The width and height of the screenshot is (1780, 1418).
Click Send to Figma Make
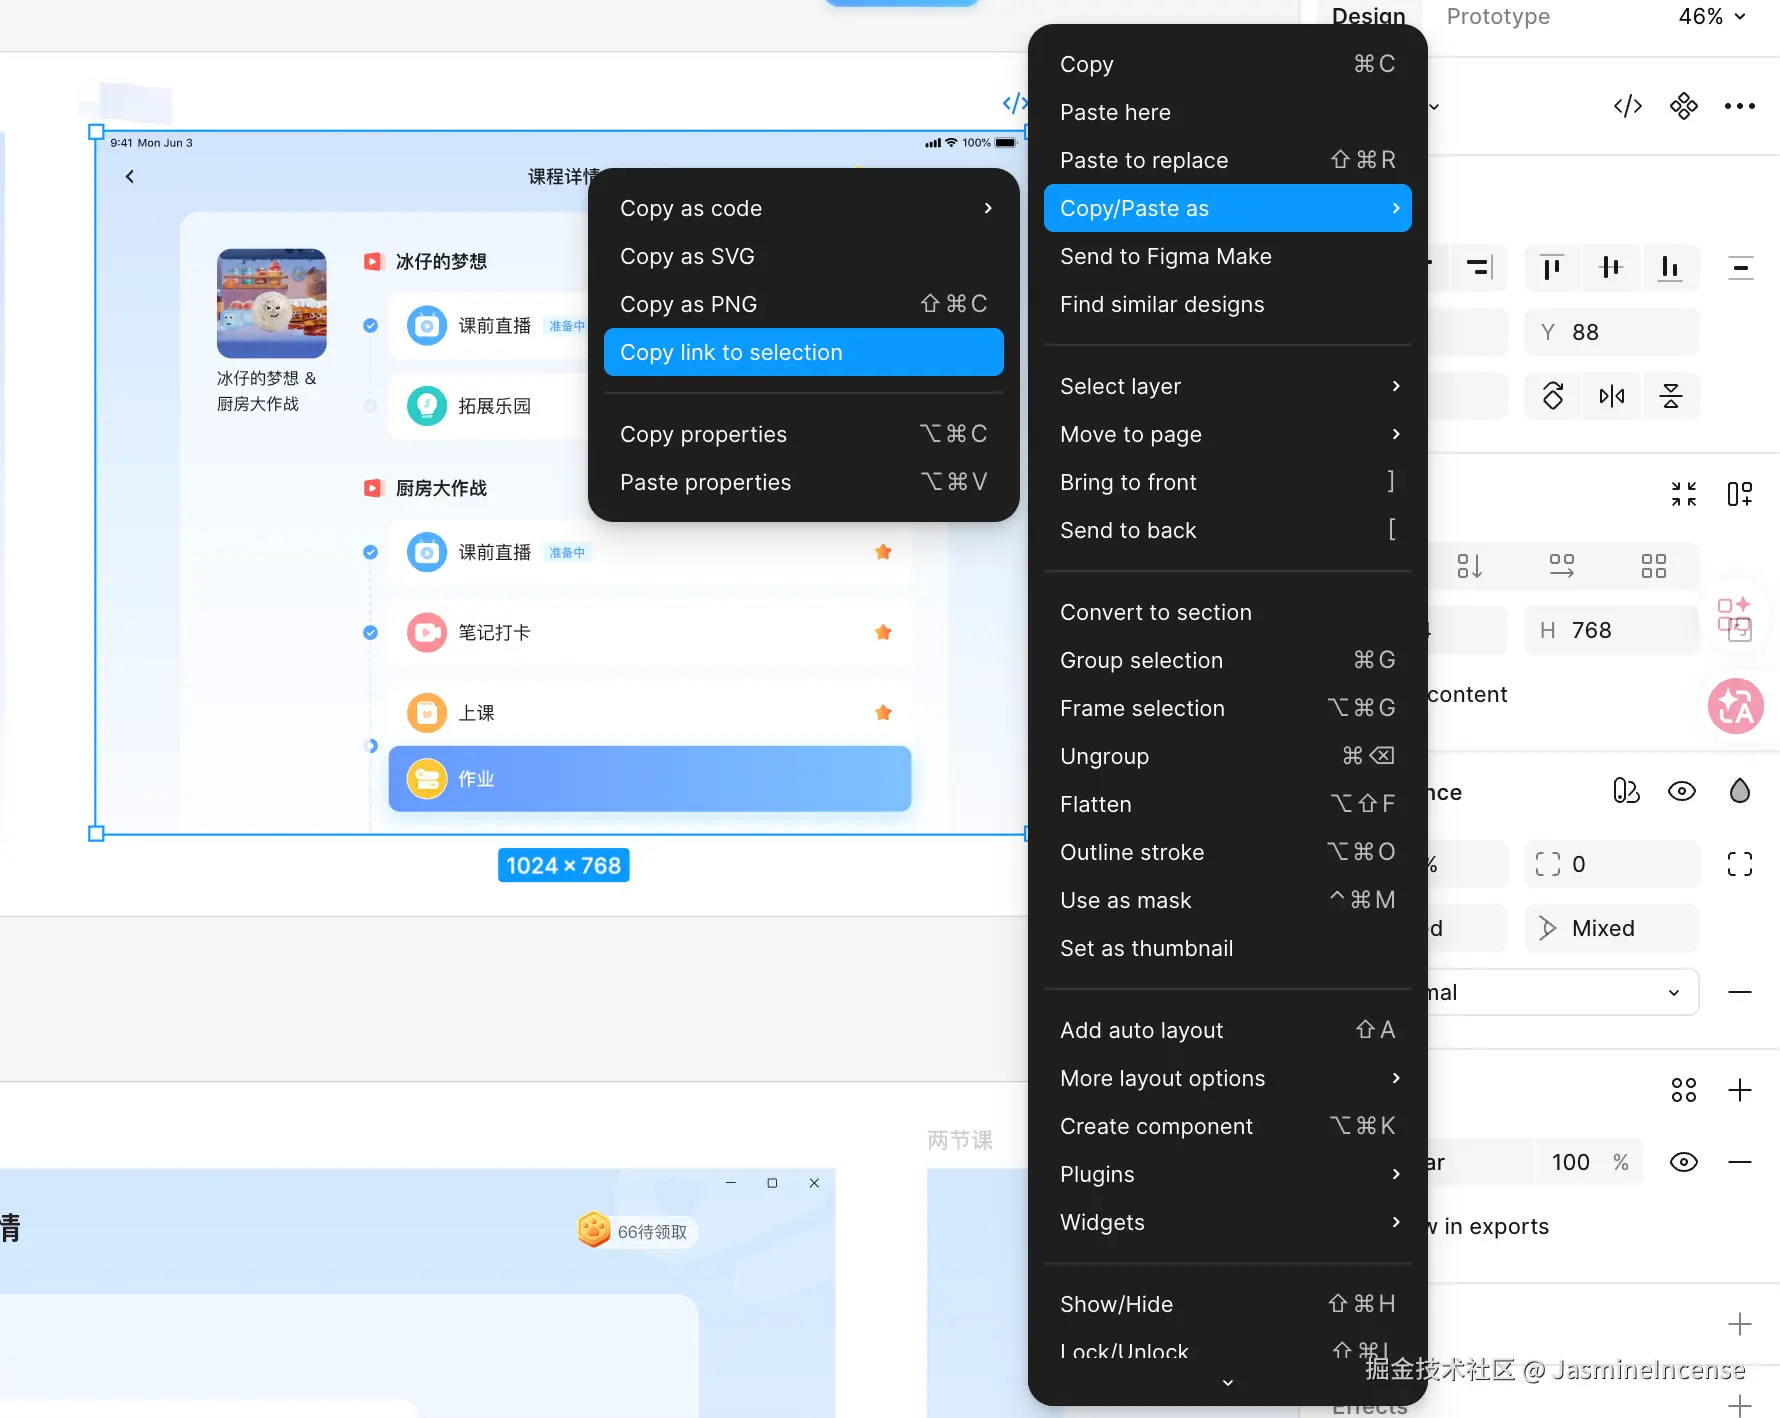click(1227, 256)
